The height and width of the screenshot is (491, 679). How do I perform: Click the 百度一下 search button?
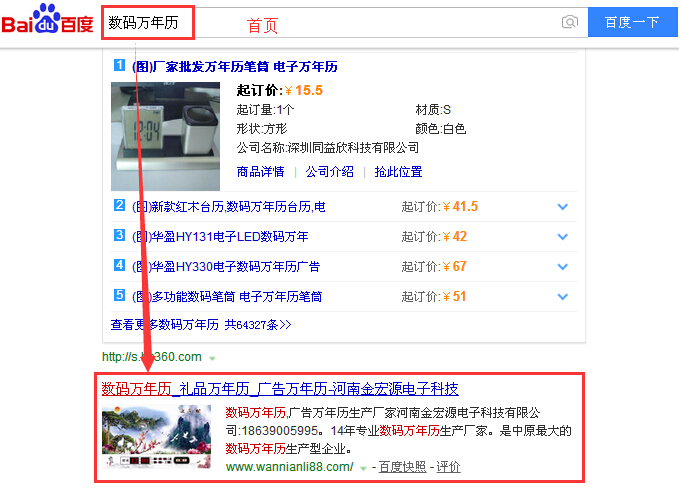(632, 22)
